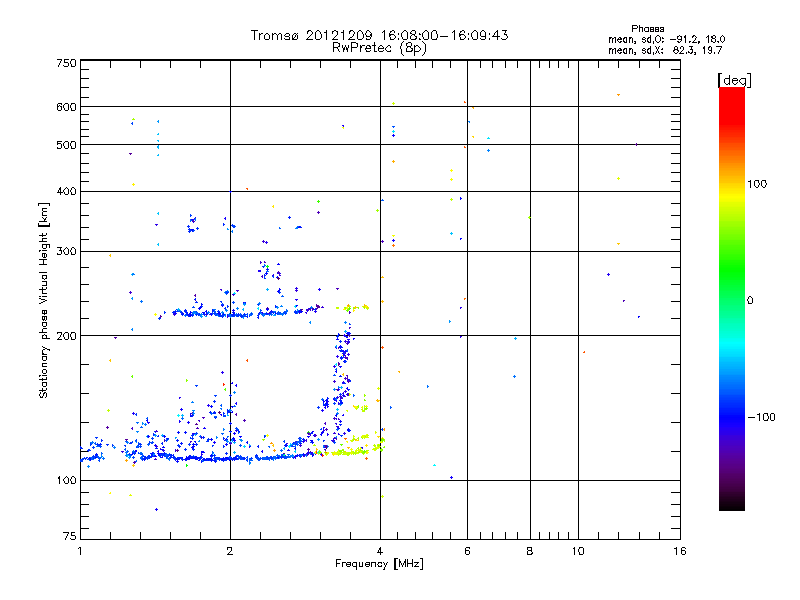The image size is (800, 600).
Task: Click the 'RwPretec (8p)' subtitle
Action: click(x=379, y=48)
